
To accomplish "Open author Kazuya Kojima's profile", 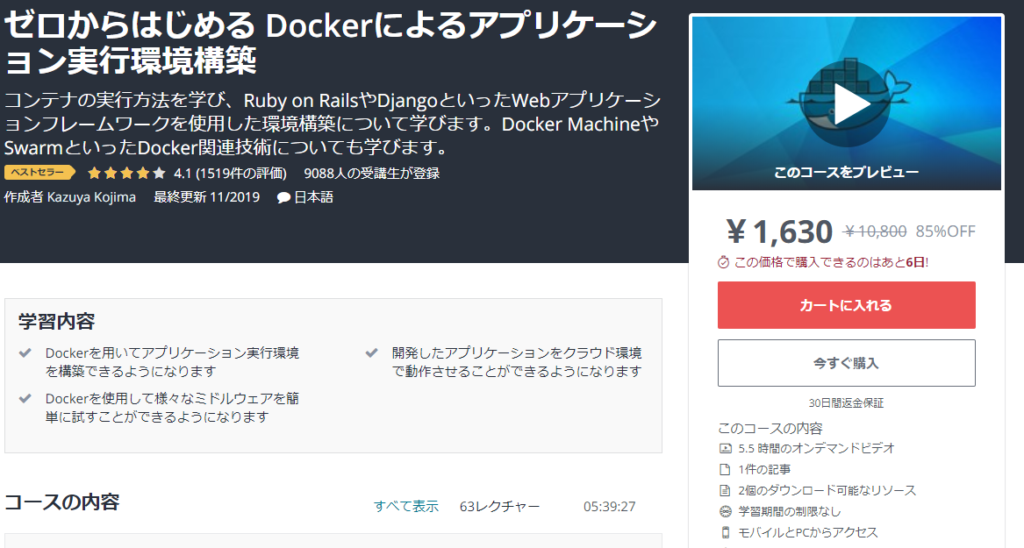I will [x=91, y=197].
